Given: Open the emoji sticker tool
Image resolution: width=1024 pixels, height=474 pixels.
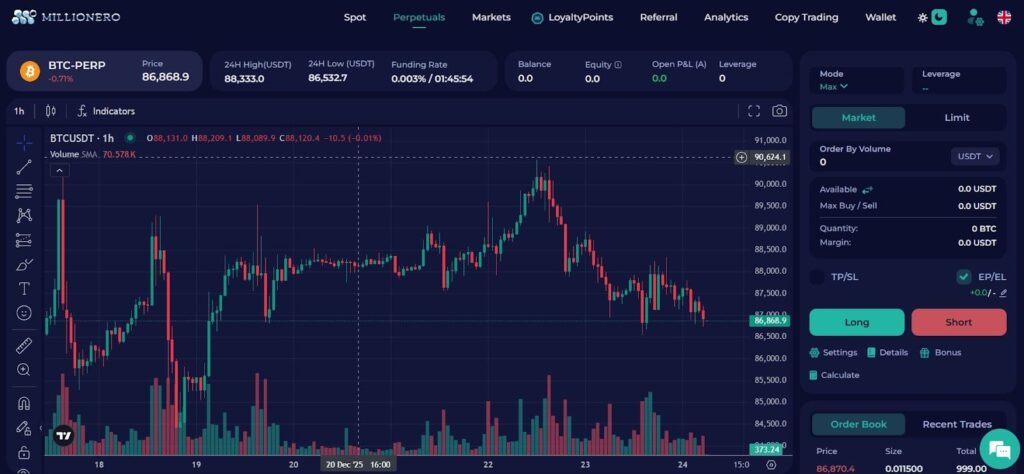Looking at the screenshot, I should pos(24,313).
